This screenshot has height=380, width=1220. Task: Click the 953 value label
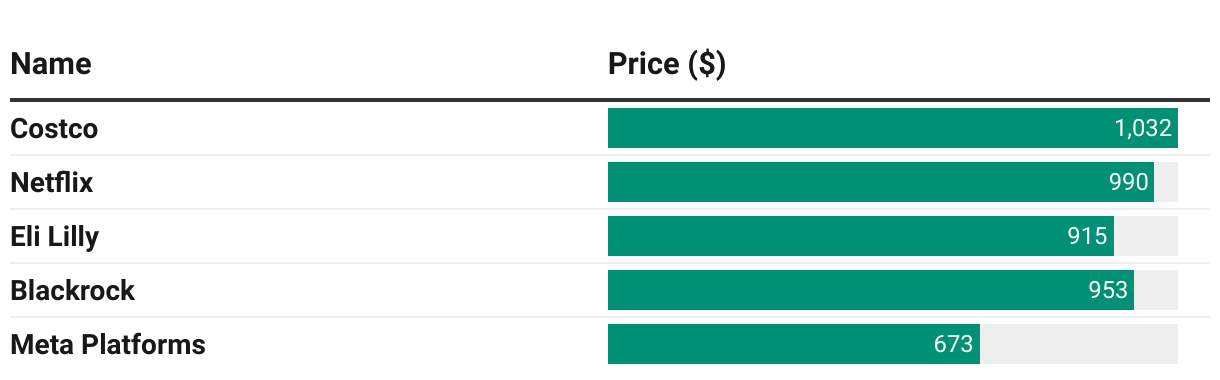(x=1108, y=291)
